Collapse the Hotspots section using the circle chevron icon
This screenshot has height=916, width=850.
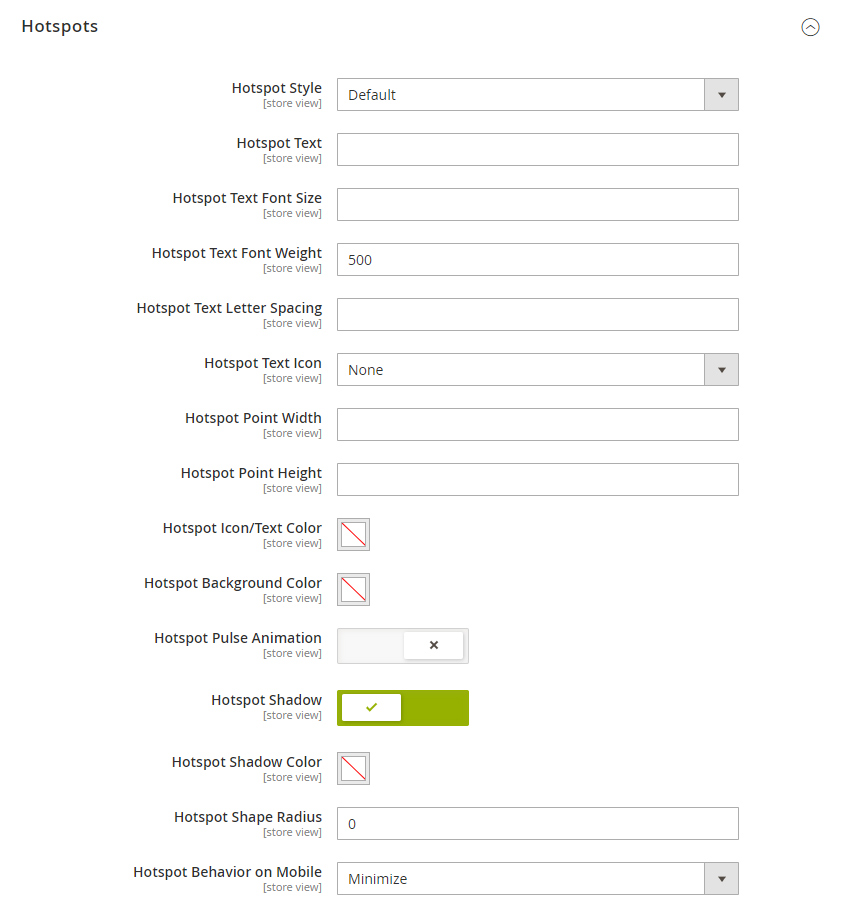pos(810,27)
